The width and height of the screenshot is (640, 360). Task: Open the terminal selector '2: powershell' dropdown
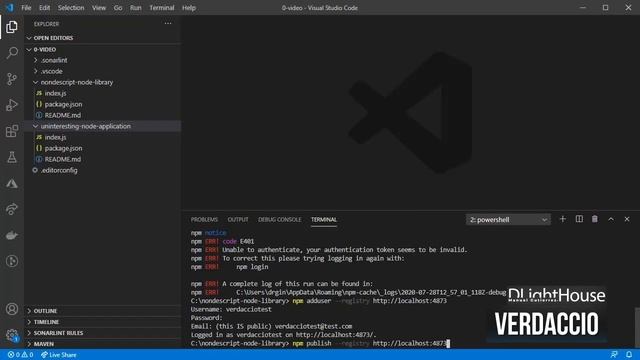point(508,220)
